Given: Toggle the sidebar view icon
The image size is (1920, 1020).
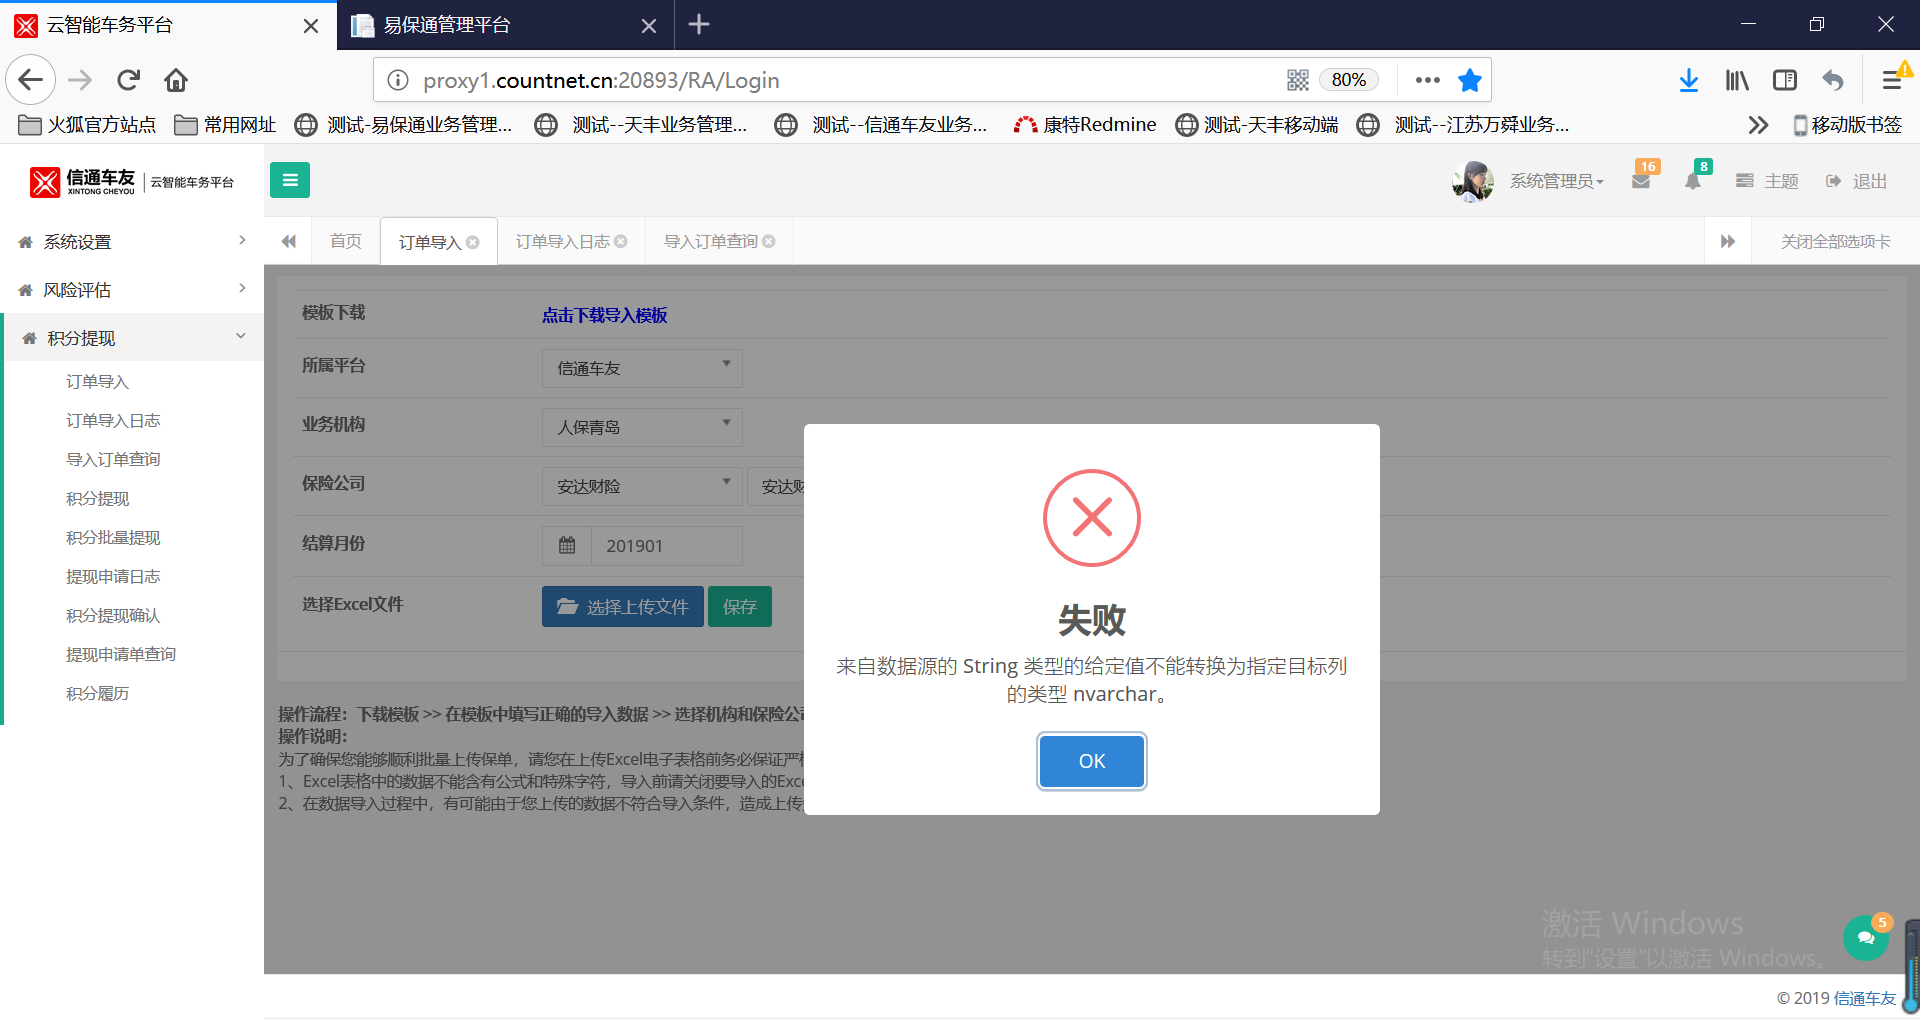Looking at the screenshot, I should coord(1785,80).
